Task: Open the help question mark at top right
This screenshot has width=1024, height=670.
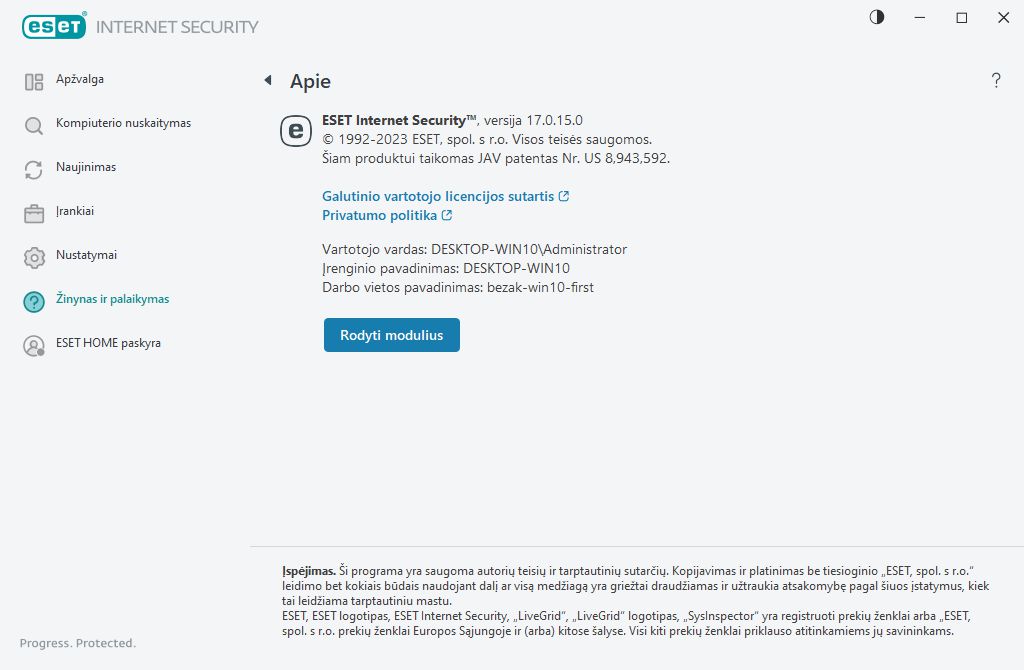Action: (996, 81)
